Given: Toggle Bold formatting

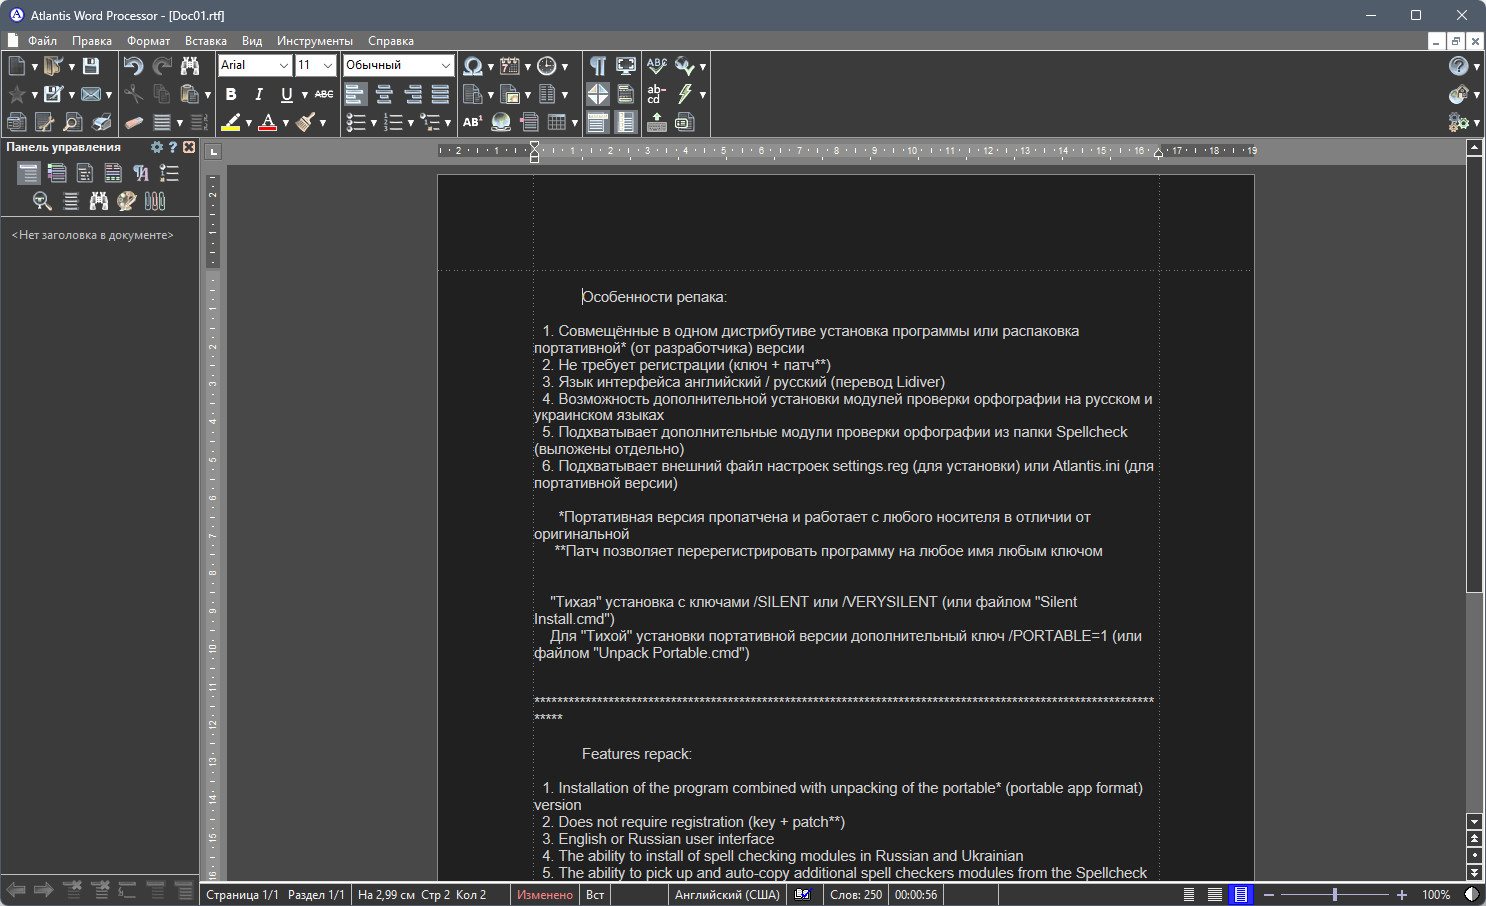Looking at the screenshot, I should tap(231, 94).
